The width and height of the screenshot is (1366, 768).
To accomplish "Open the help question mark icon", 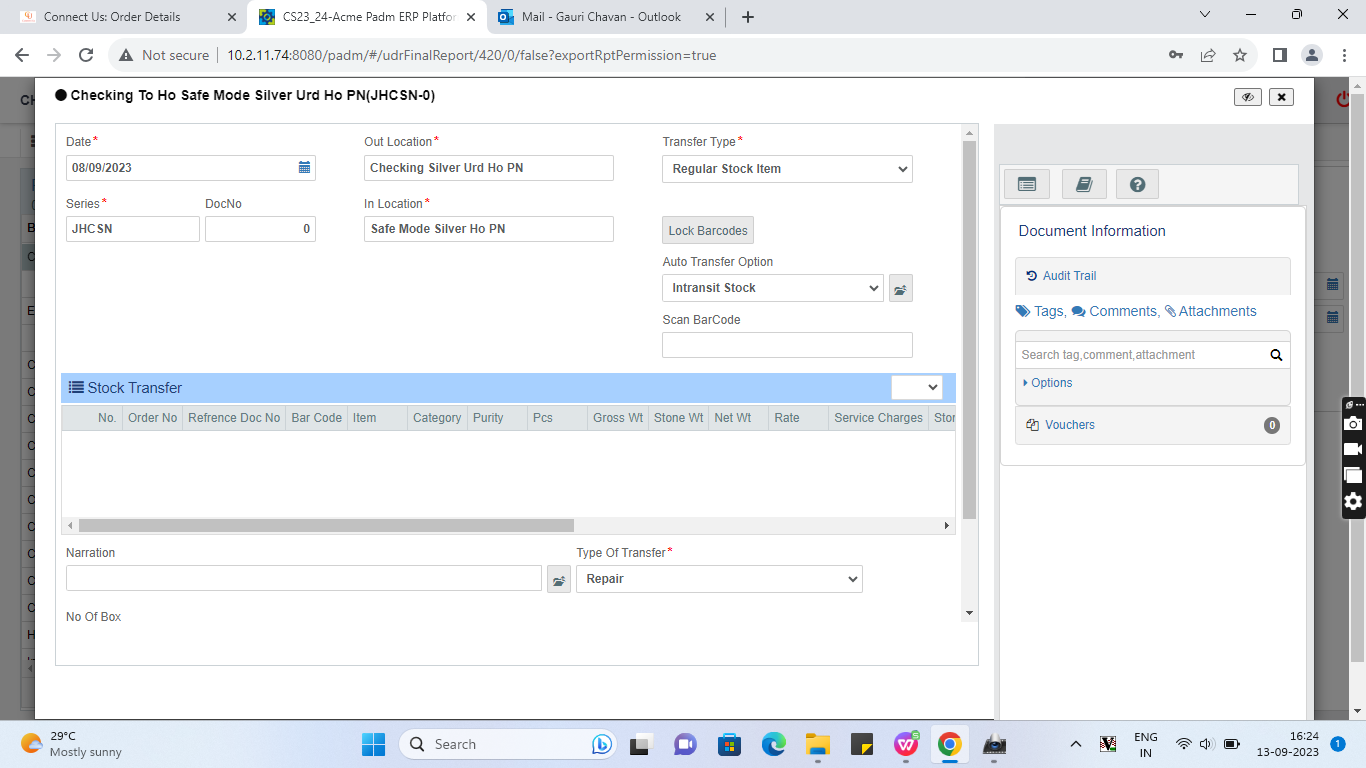I will tap(1137, 184).
